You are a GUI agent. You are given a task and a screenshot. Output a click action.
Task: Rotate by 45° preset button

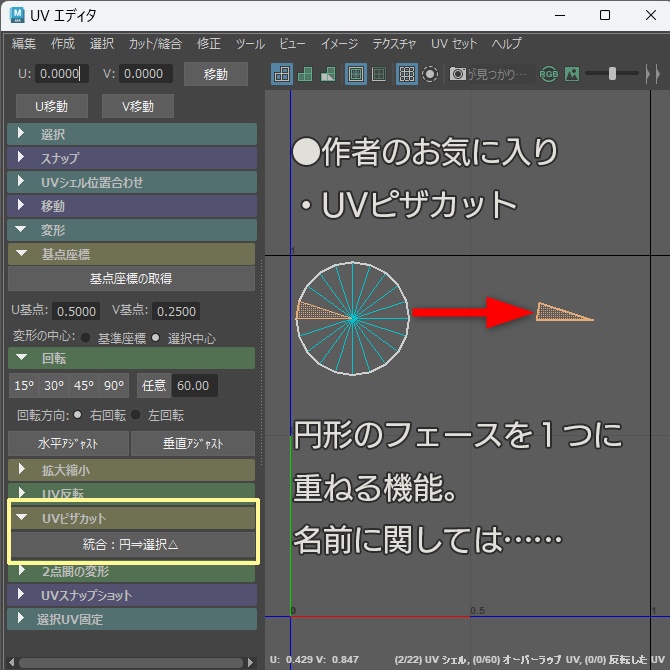tap(84, 385)
